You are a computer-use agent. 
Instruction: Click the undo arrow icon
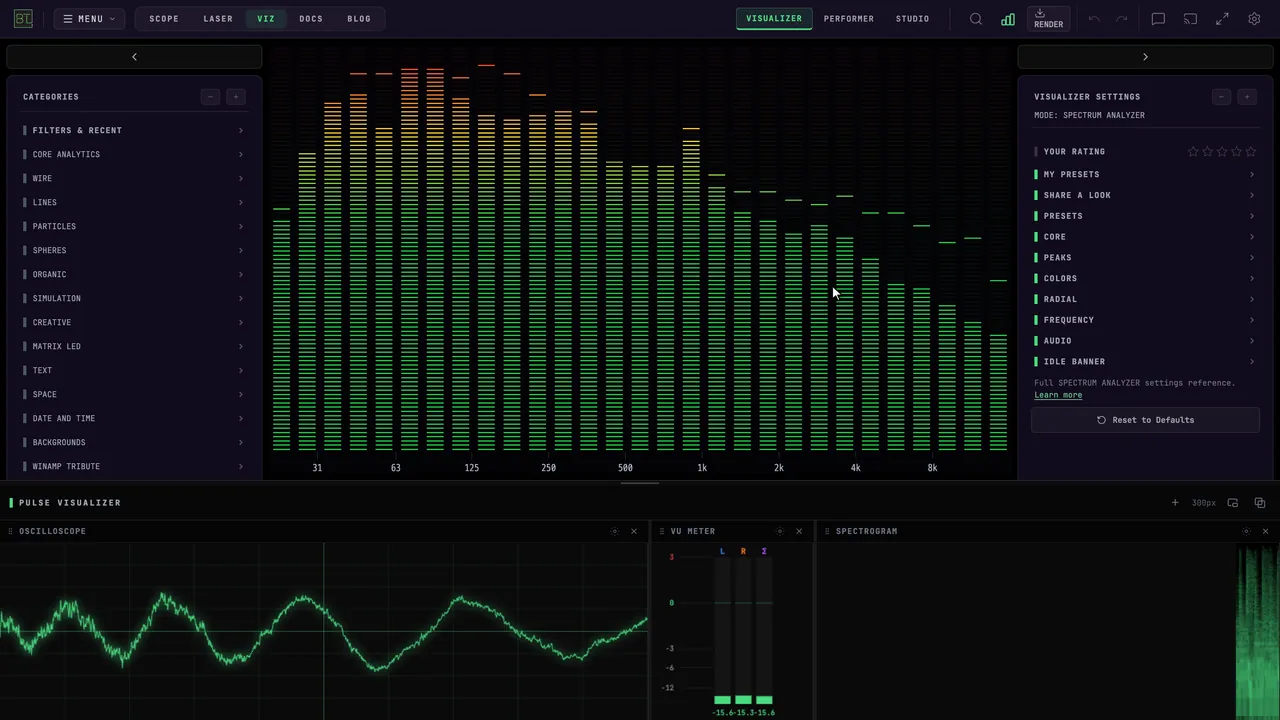click(1094, 19)
